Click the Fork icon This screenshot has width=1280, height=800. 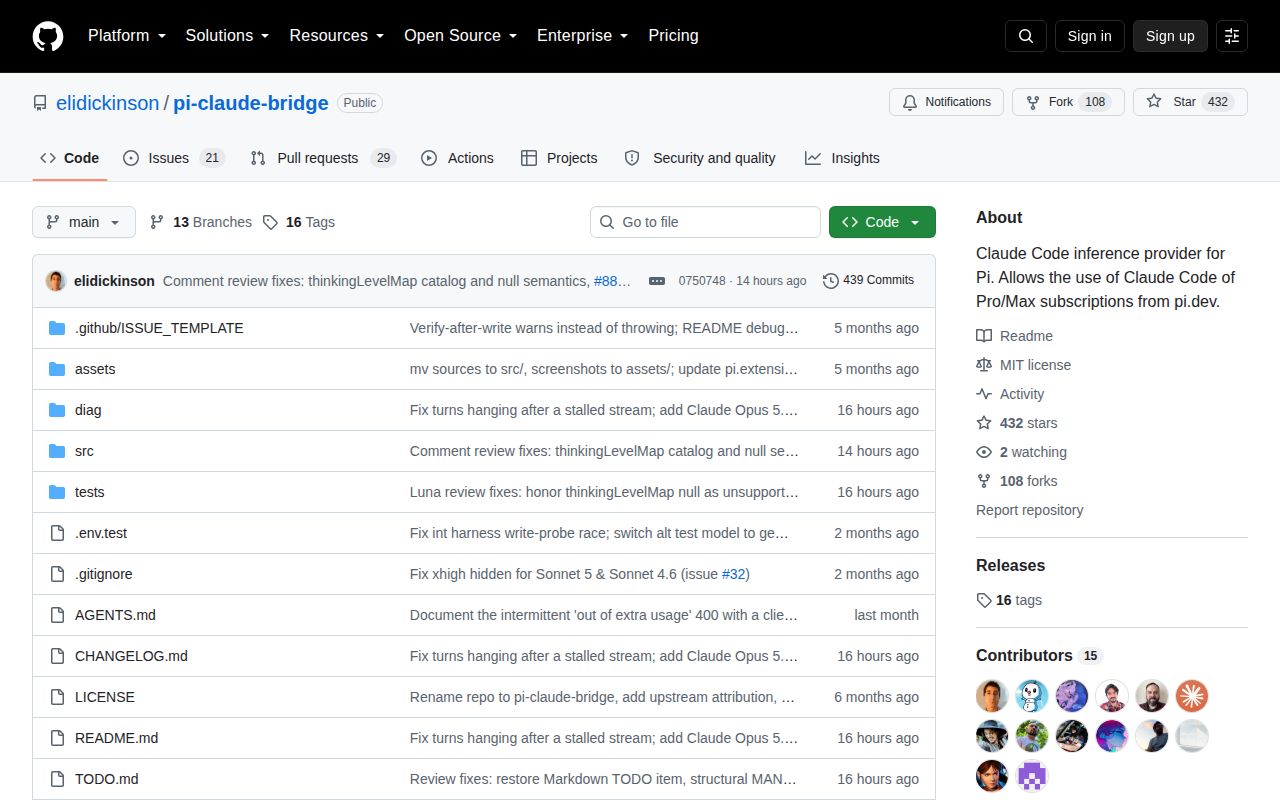click(1033, 102)
